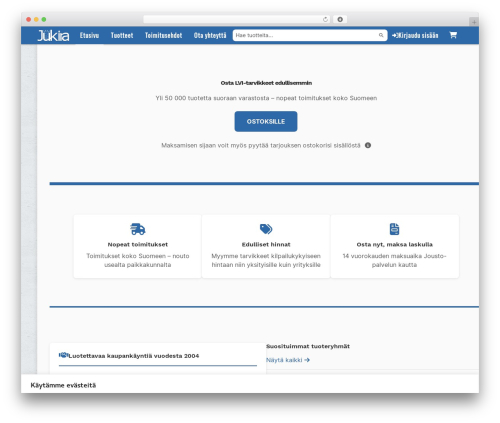Image resolution: width=500 pixels, height=423 pixels.
Task: Open the Etusivu menu item
Action: coord(89,35)
